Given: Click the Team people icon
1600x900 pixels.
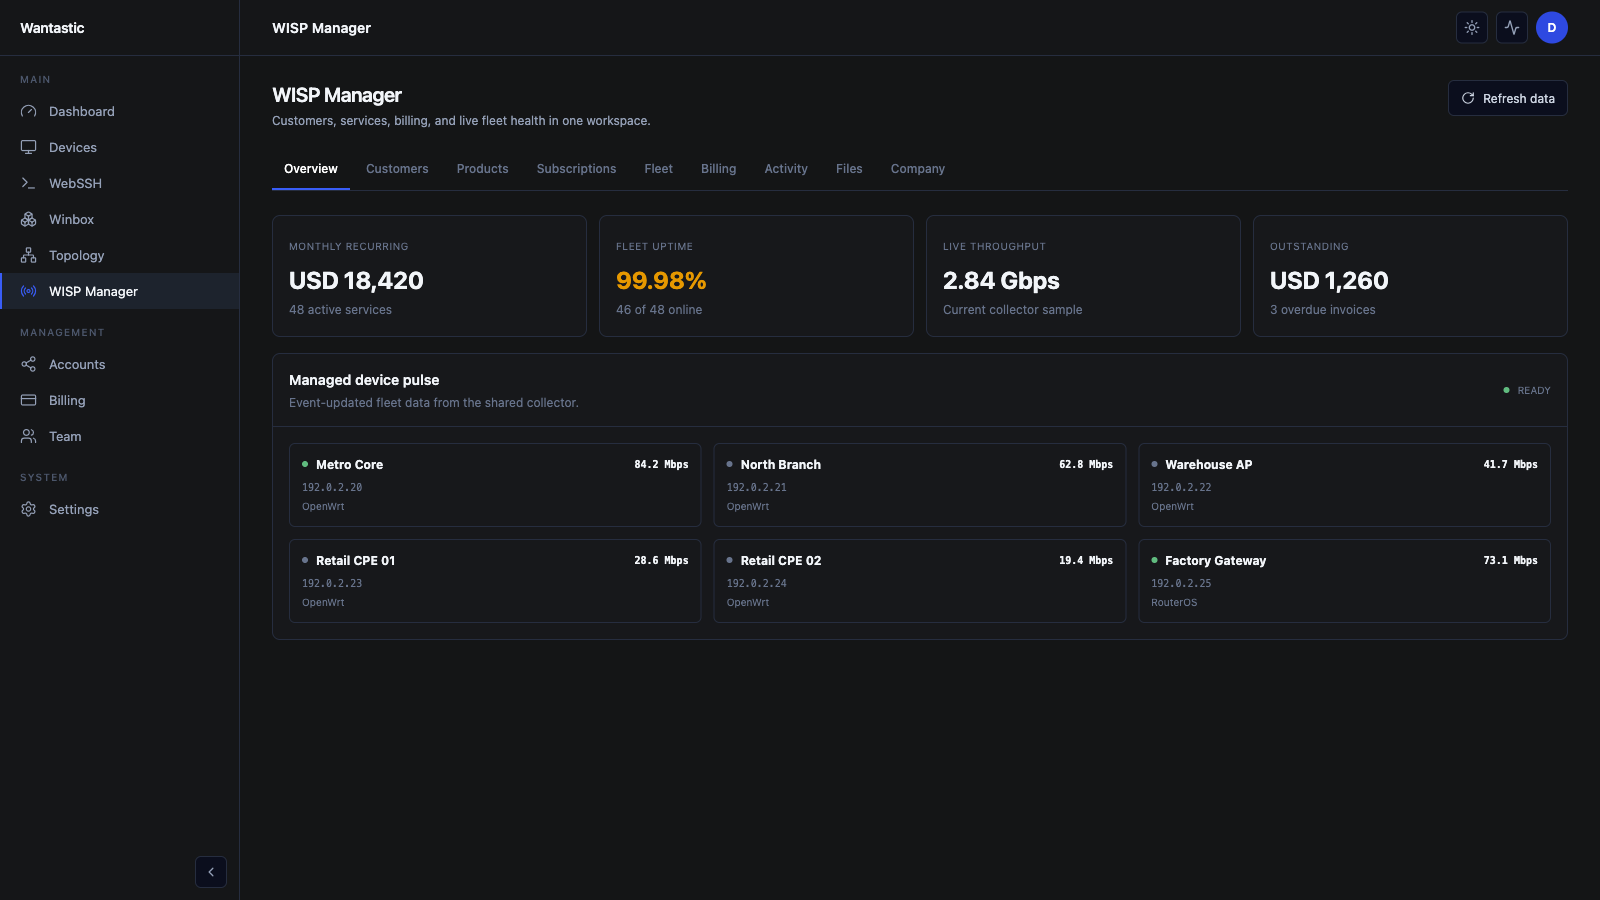Looking at the screenshot, I should (28, 436).
